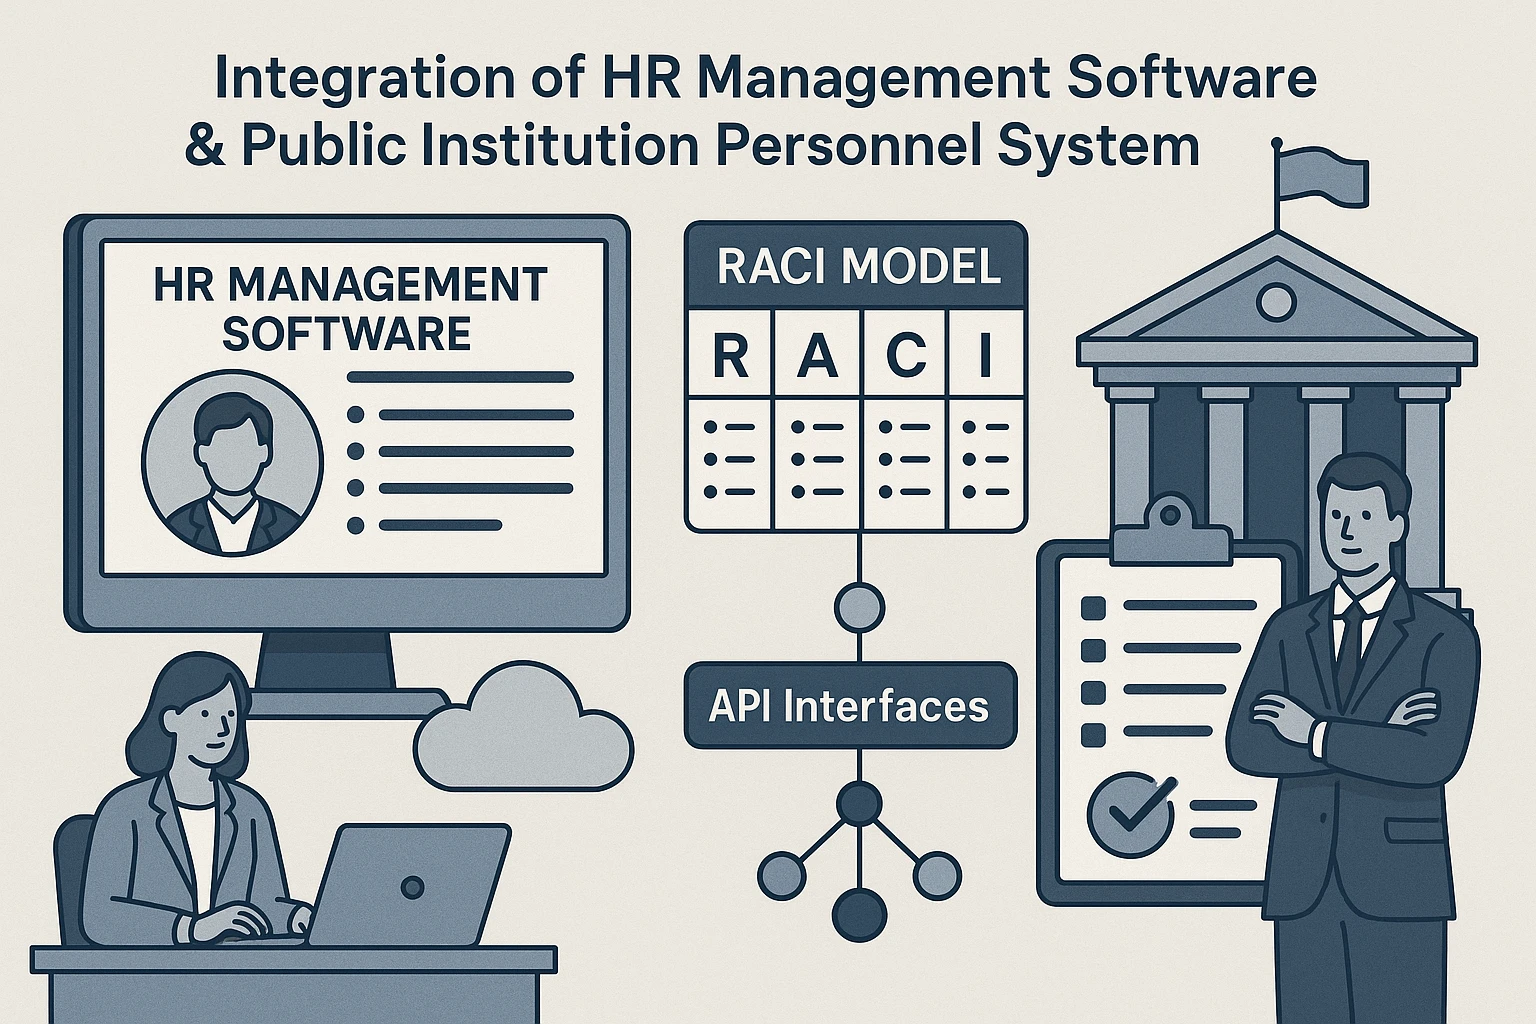Click the HR MANAGEMENT SOFTWARE heading on the monitor
The height and width of the screenshot is (1024, 1536).
click(349, 308)
